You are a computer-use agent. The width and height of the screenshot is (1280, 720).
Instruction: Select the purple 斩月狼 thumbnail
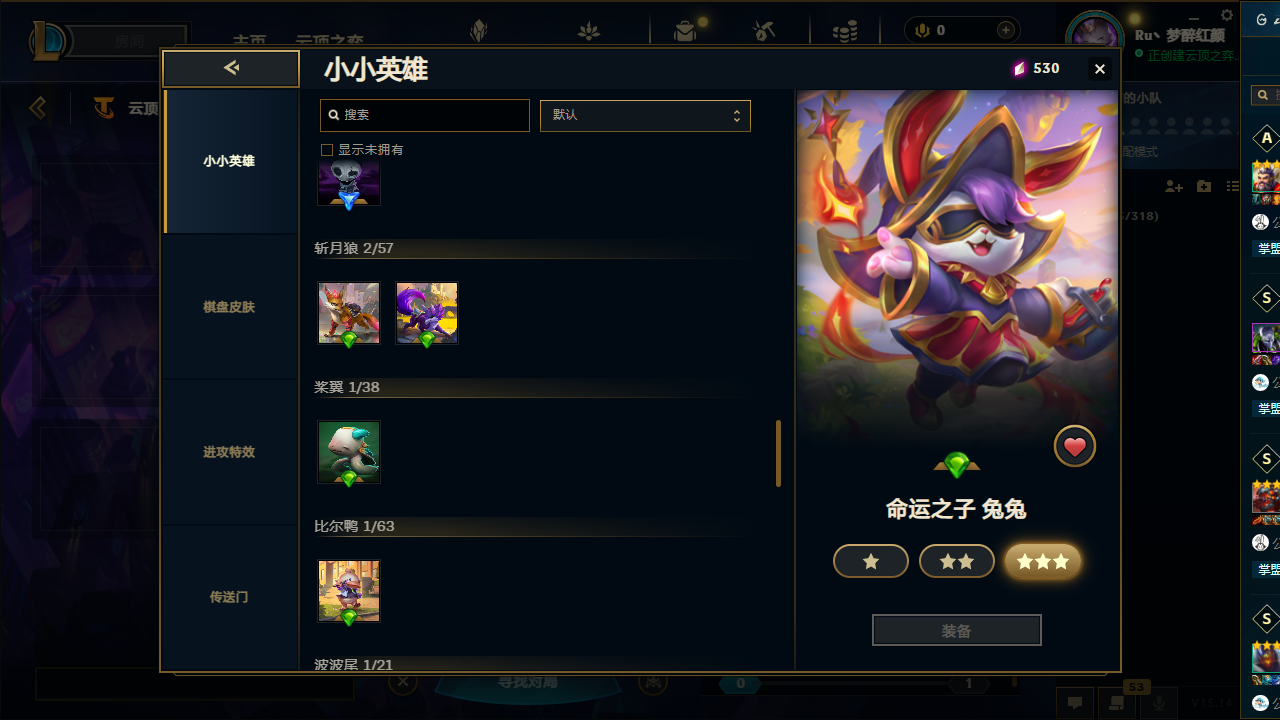427,313
